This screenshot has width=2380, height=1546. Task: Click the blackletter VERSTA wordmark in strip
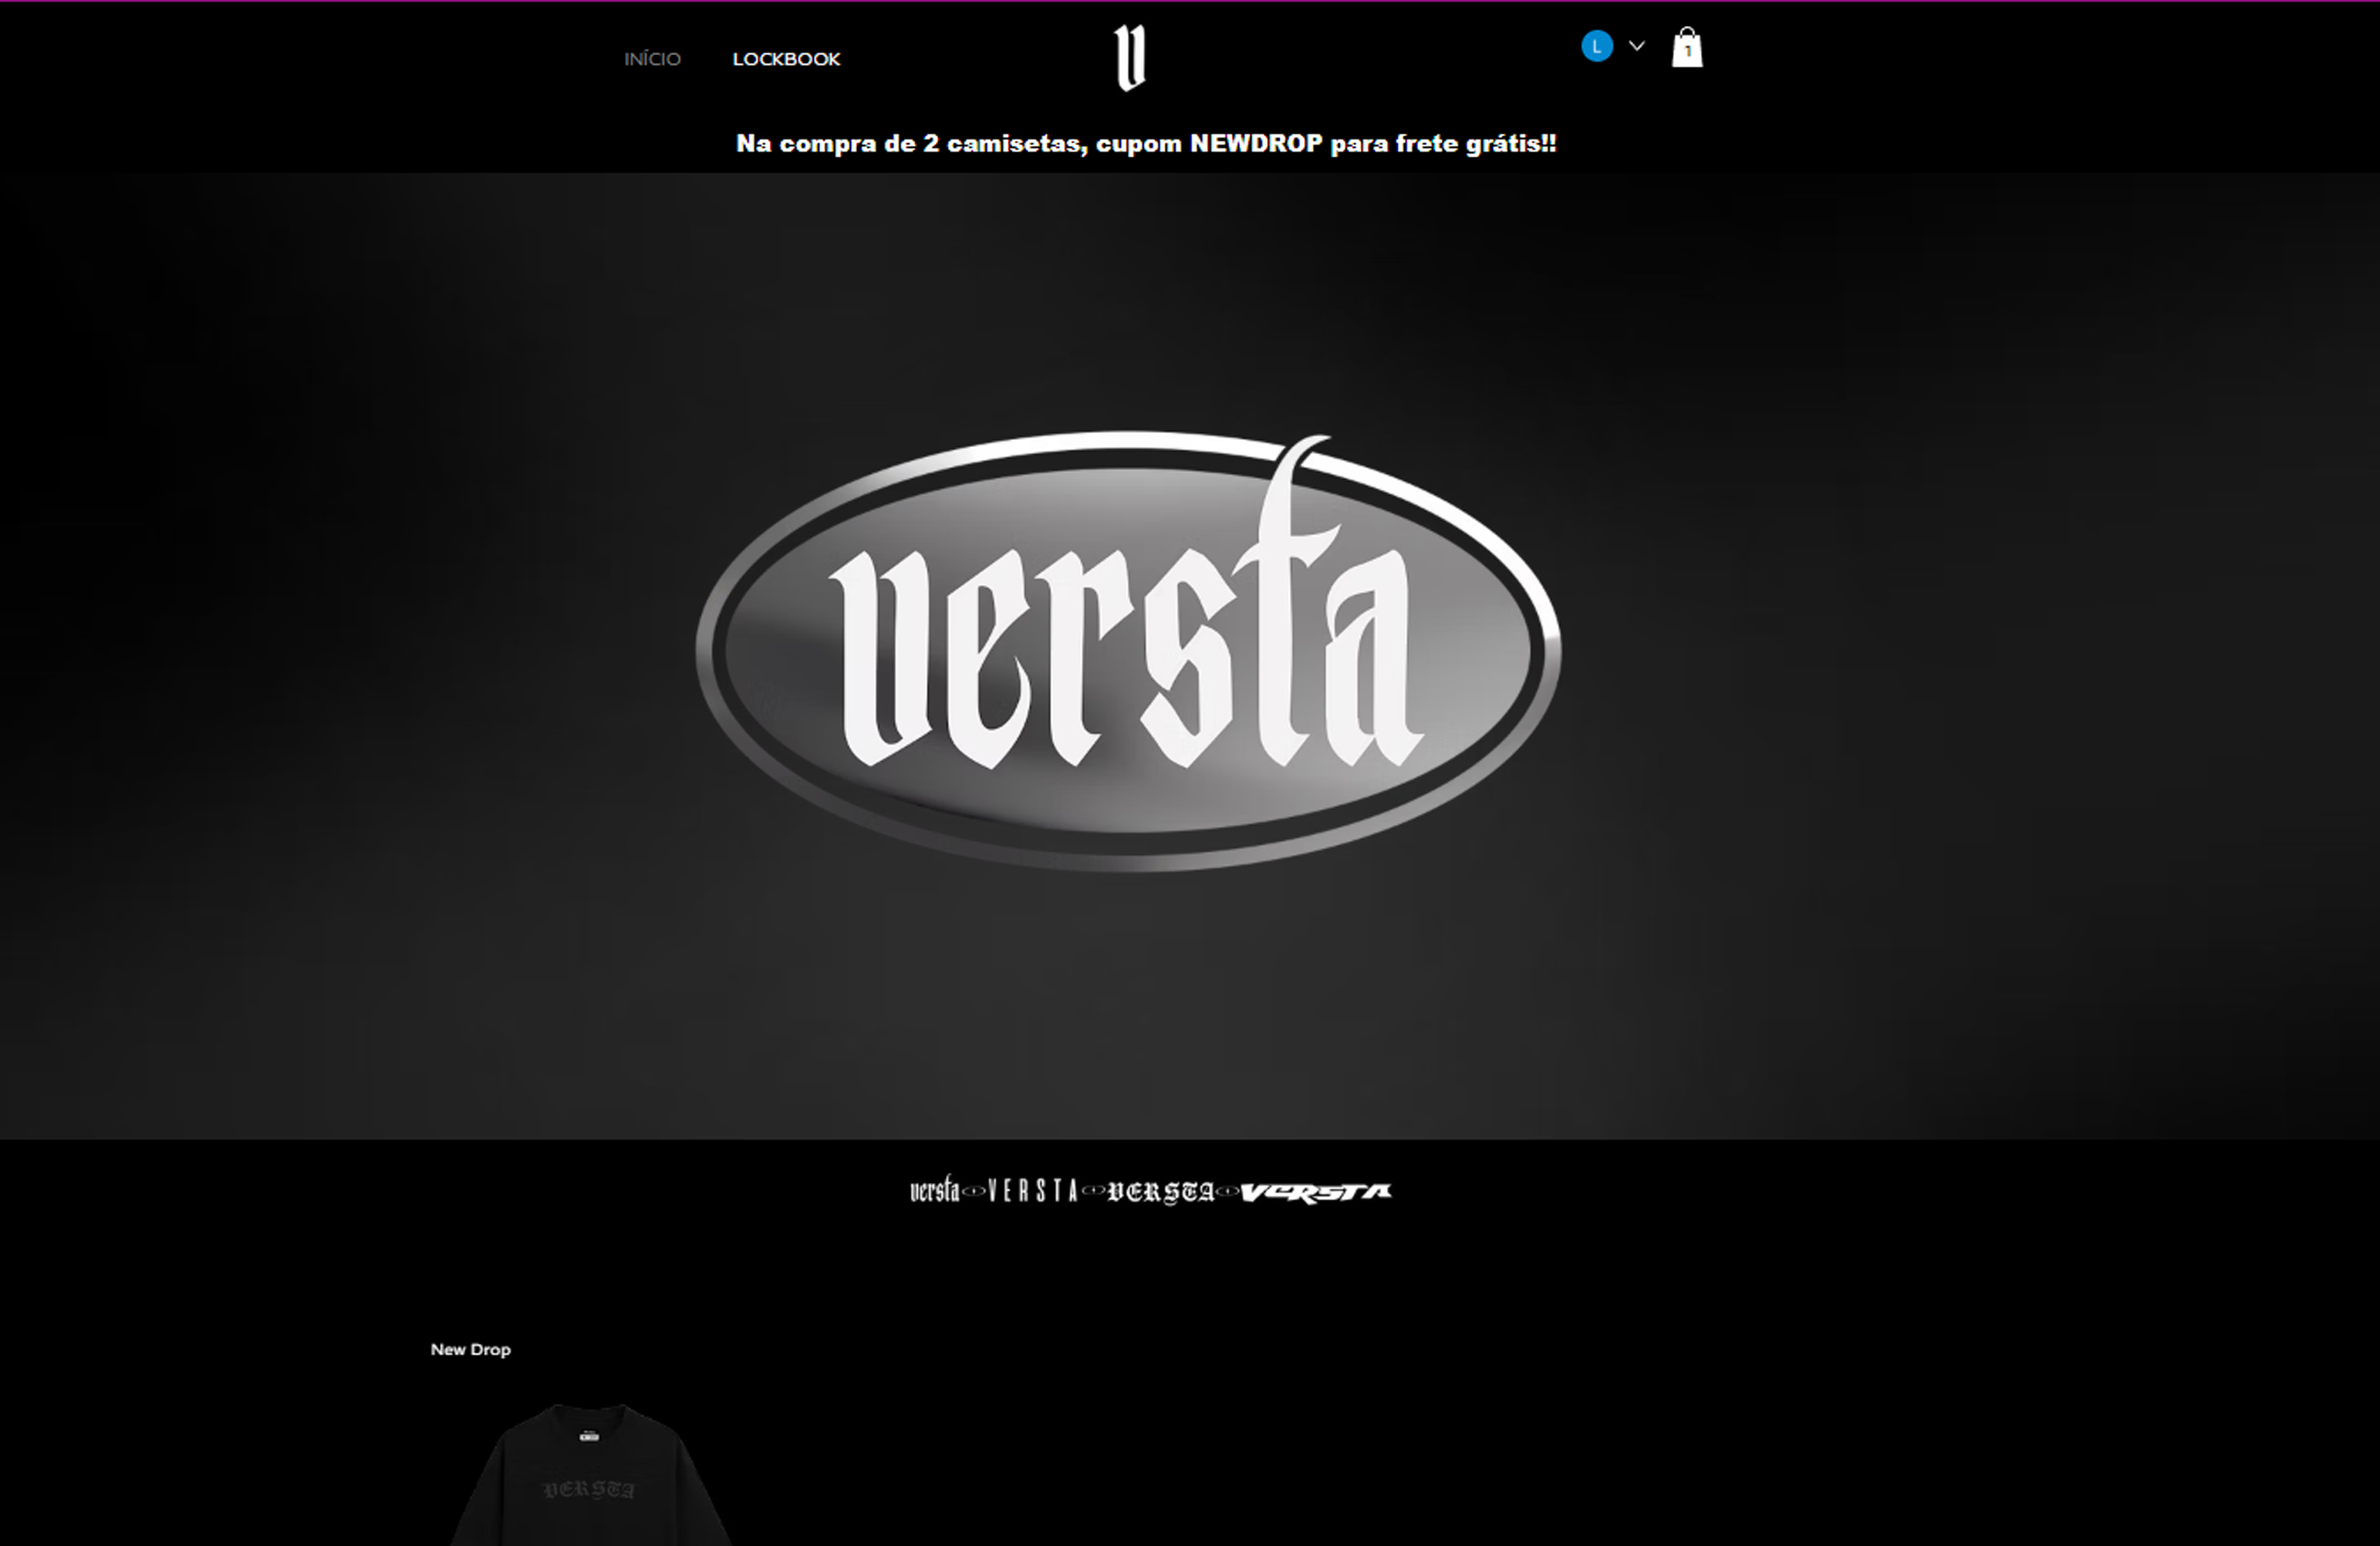point(1160,1192)
